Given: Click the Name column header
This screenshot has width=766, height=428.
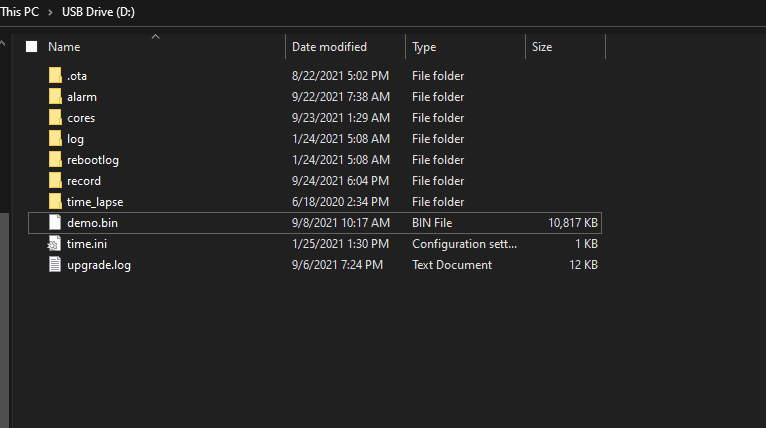Looking at the screenshot, I should pos(64,47).
